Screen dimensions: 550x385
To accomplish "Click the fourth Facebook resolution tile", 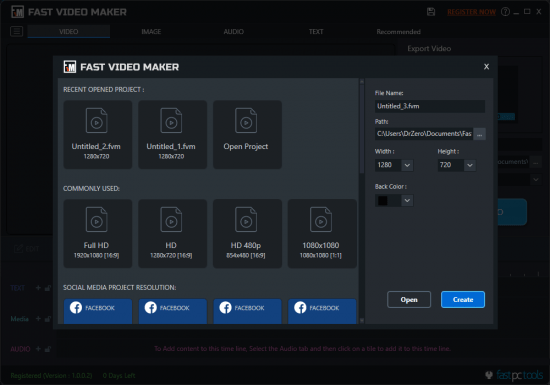I will coord(322,311).
